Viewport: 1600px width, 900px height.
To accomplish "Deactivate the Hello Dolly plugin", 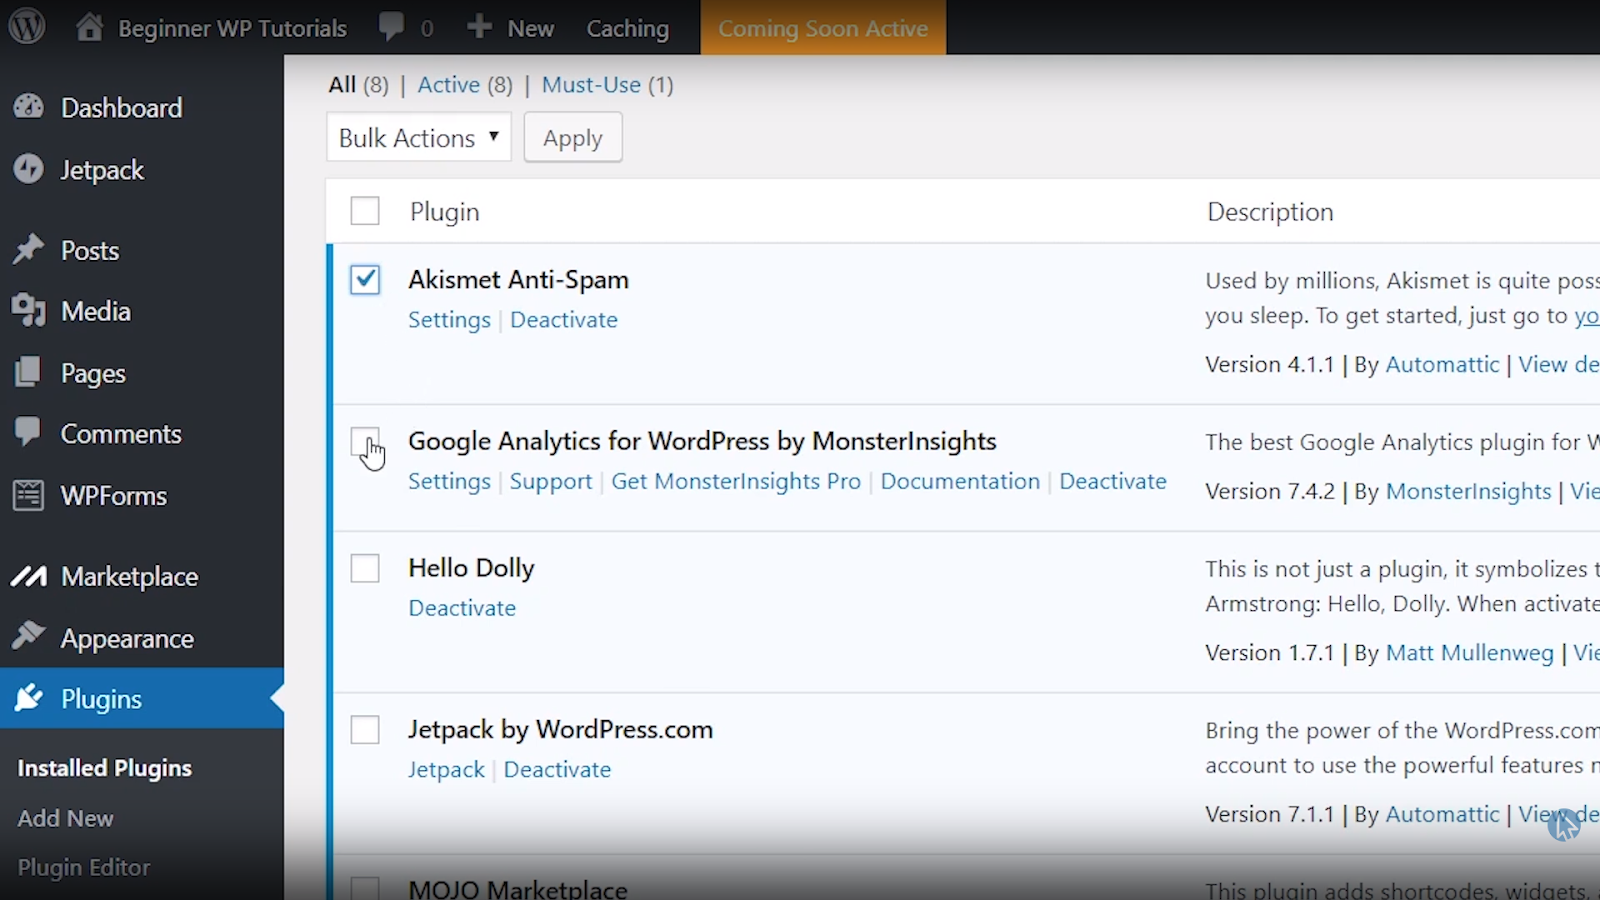I will pos(462,608).
